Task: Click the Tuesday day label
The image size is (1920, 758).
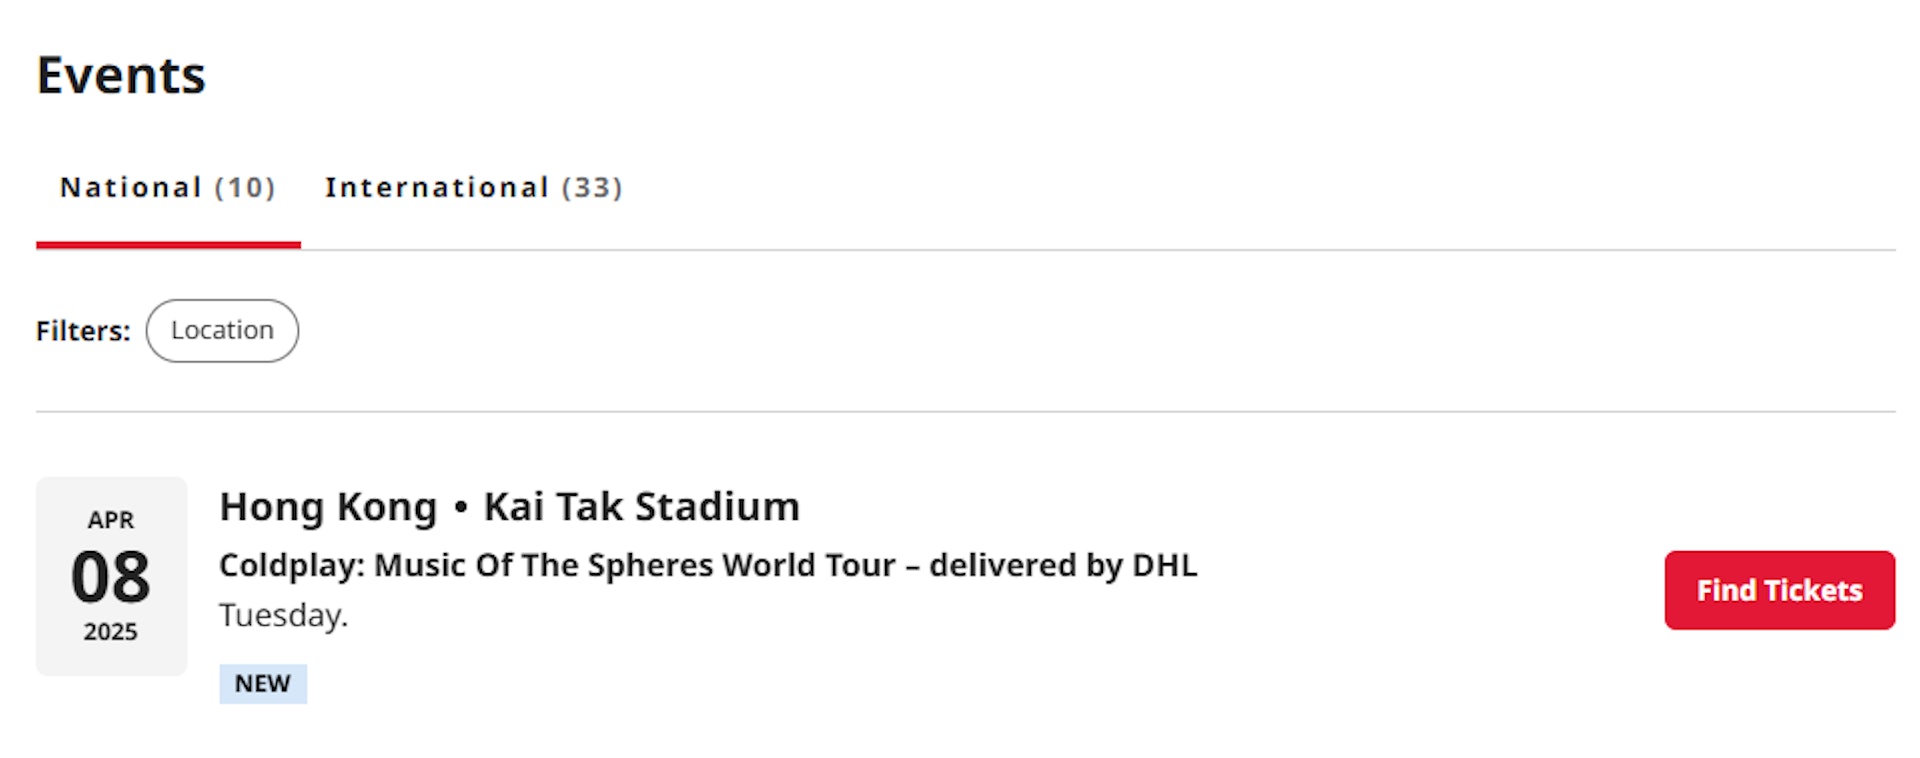Action: click(x=283, y=615)
